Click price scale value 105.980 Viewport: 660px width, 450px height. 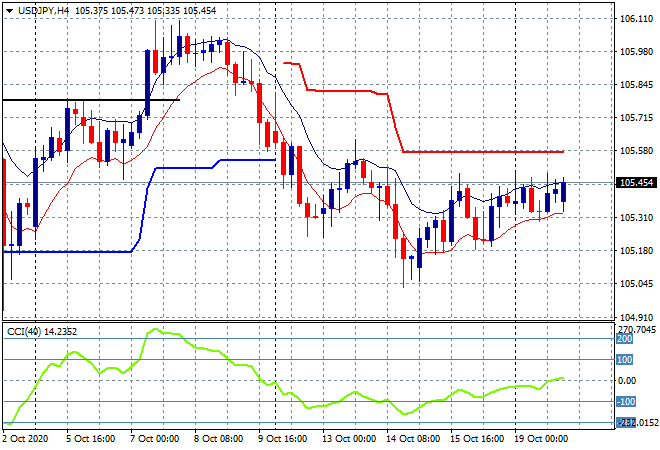click(x=636, y=51)
